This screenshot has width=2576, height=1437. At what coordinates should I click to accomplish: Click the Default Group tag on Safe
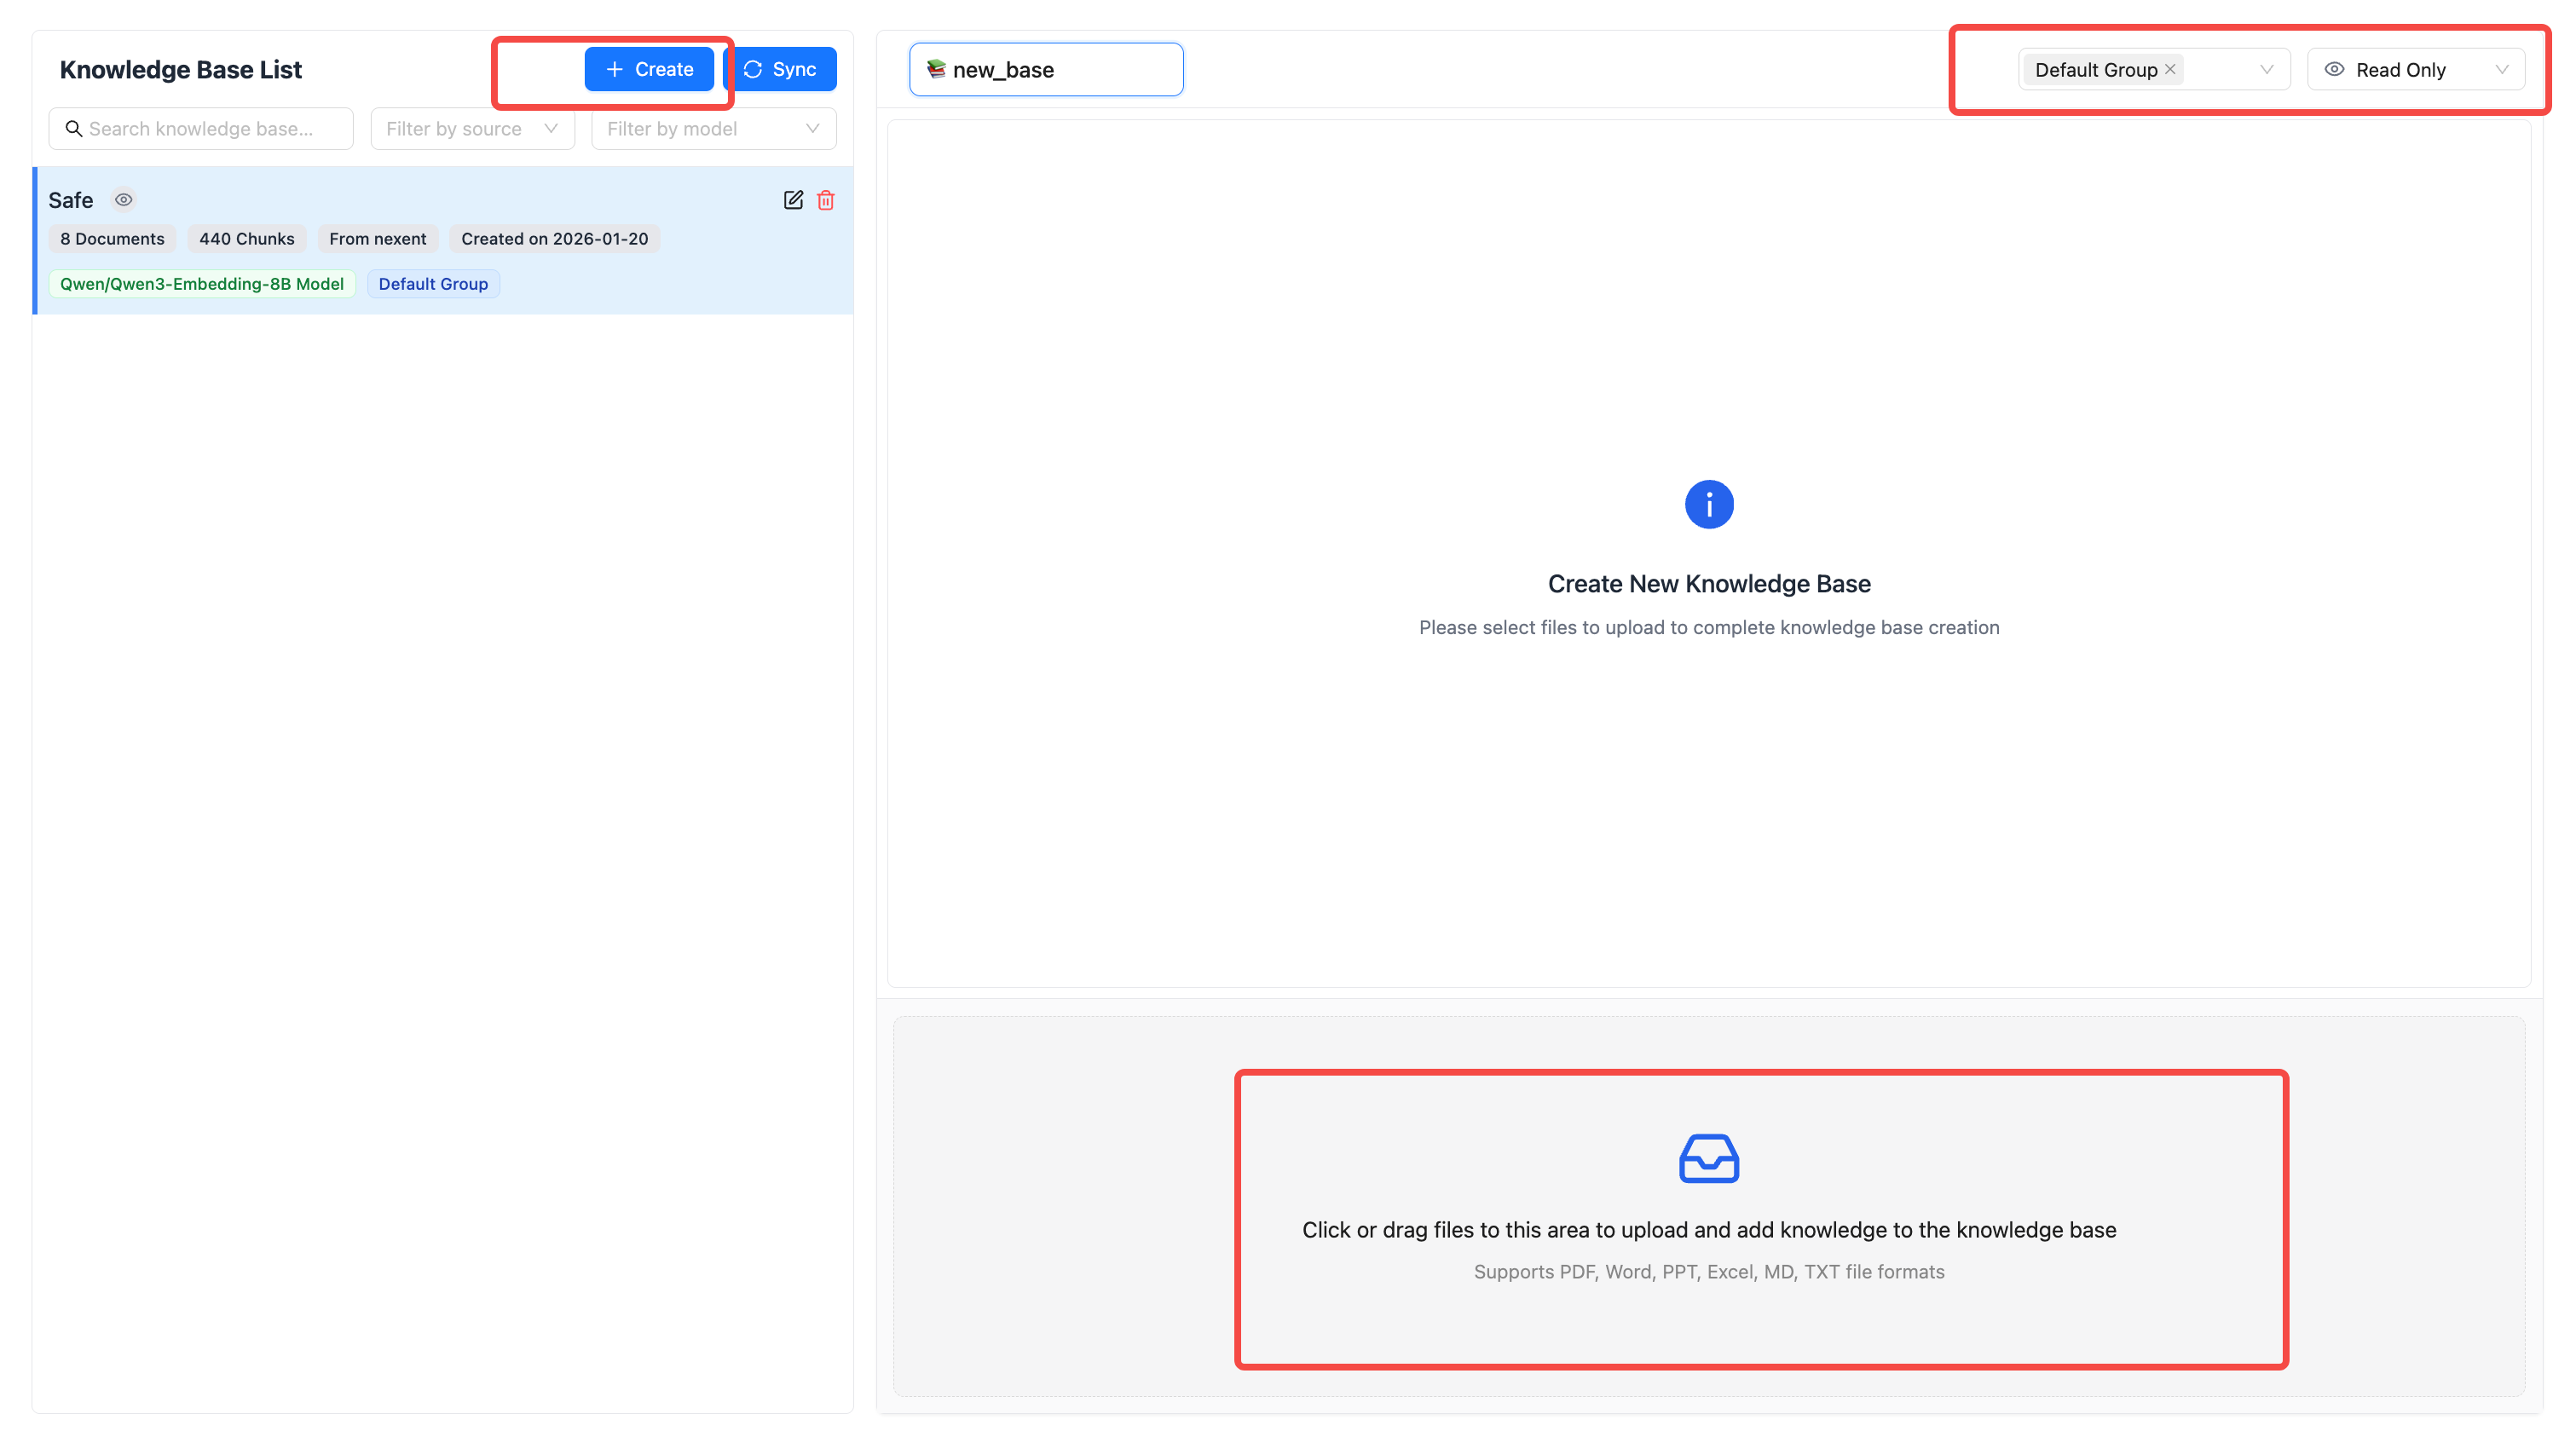click(x=433, y=284)
